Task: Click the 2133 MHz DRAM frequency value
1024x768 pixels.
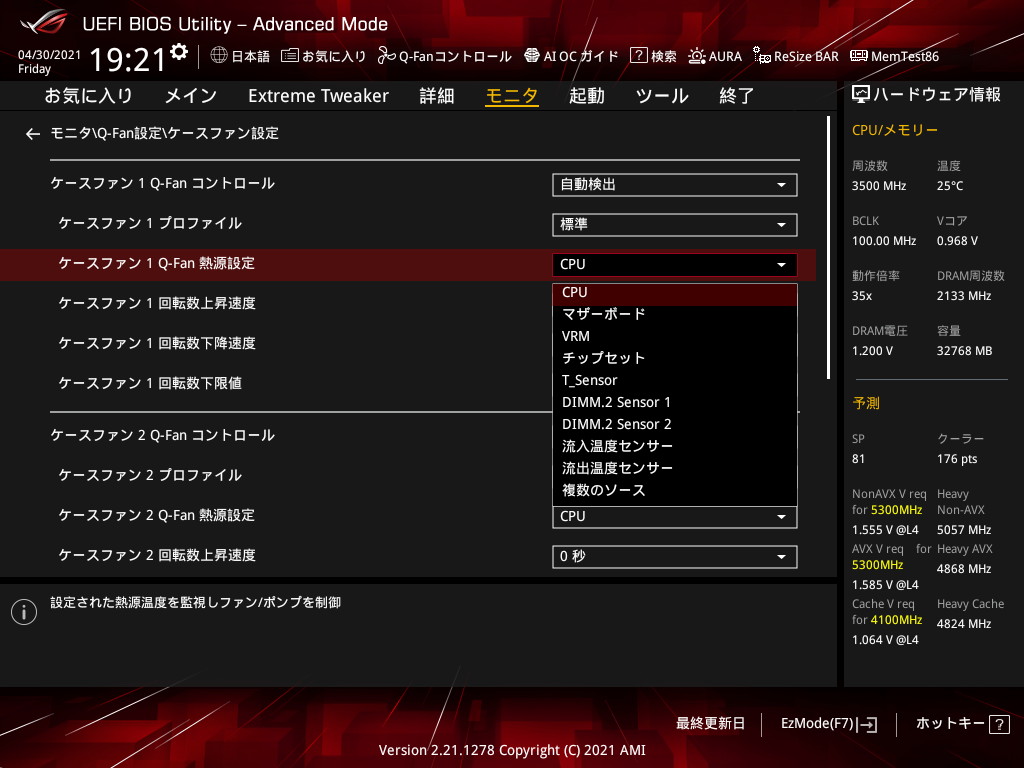Action: [x=964, y=296]
